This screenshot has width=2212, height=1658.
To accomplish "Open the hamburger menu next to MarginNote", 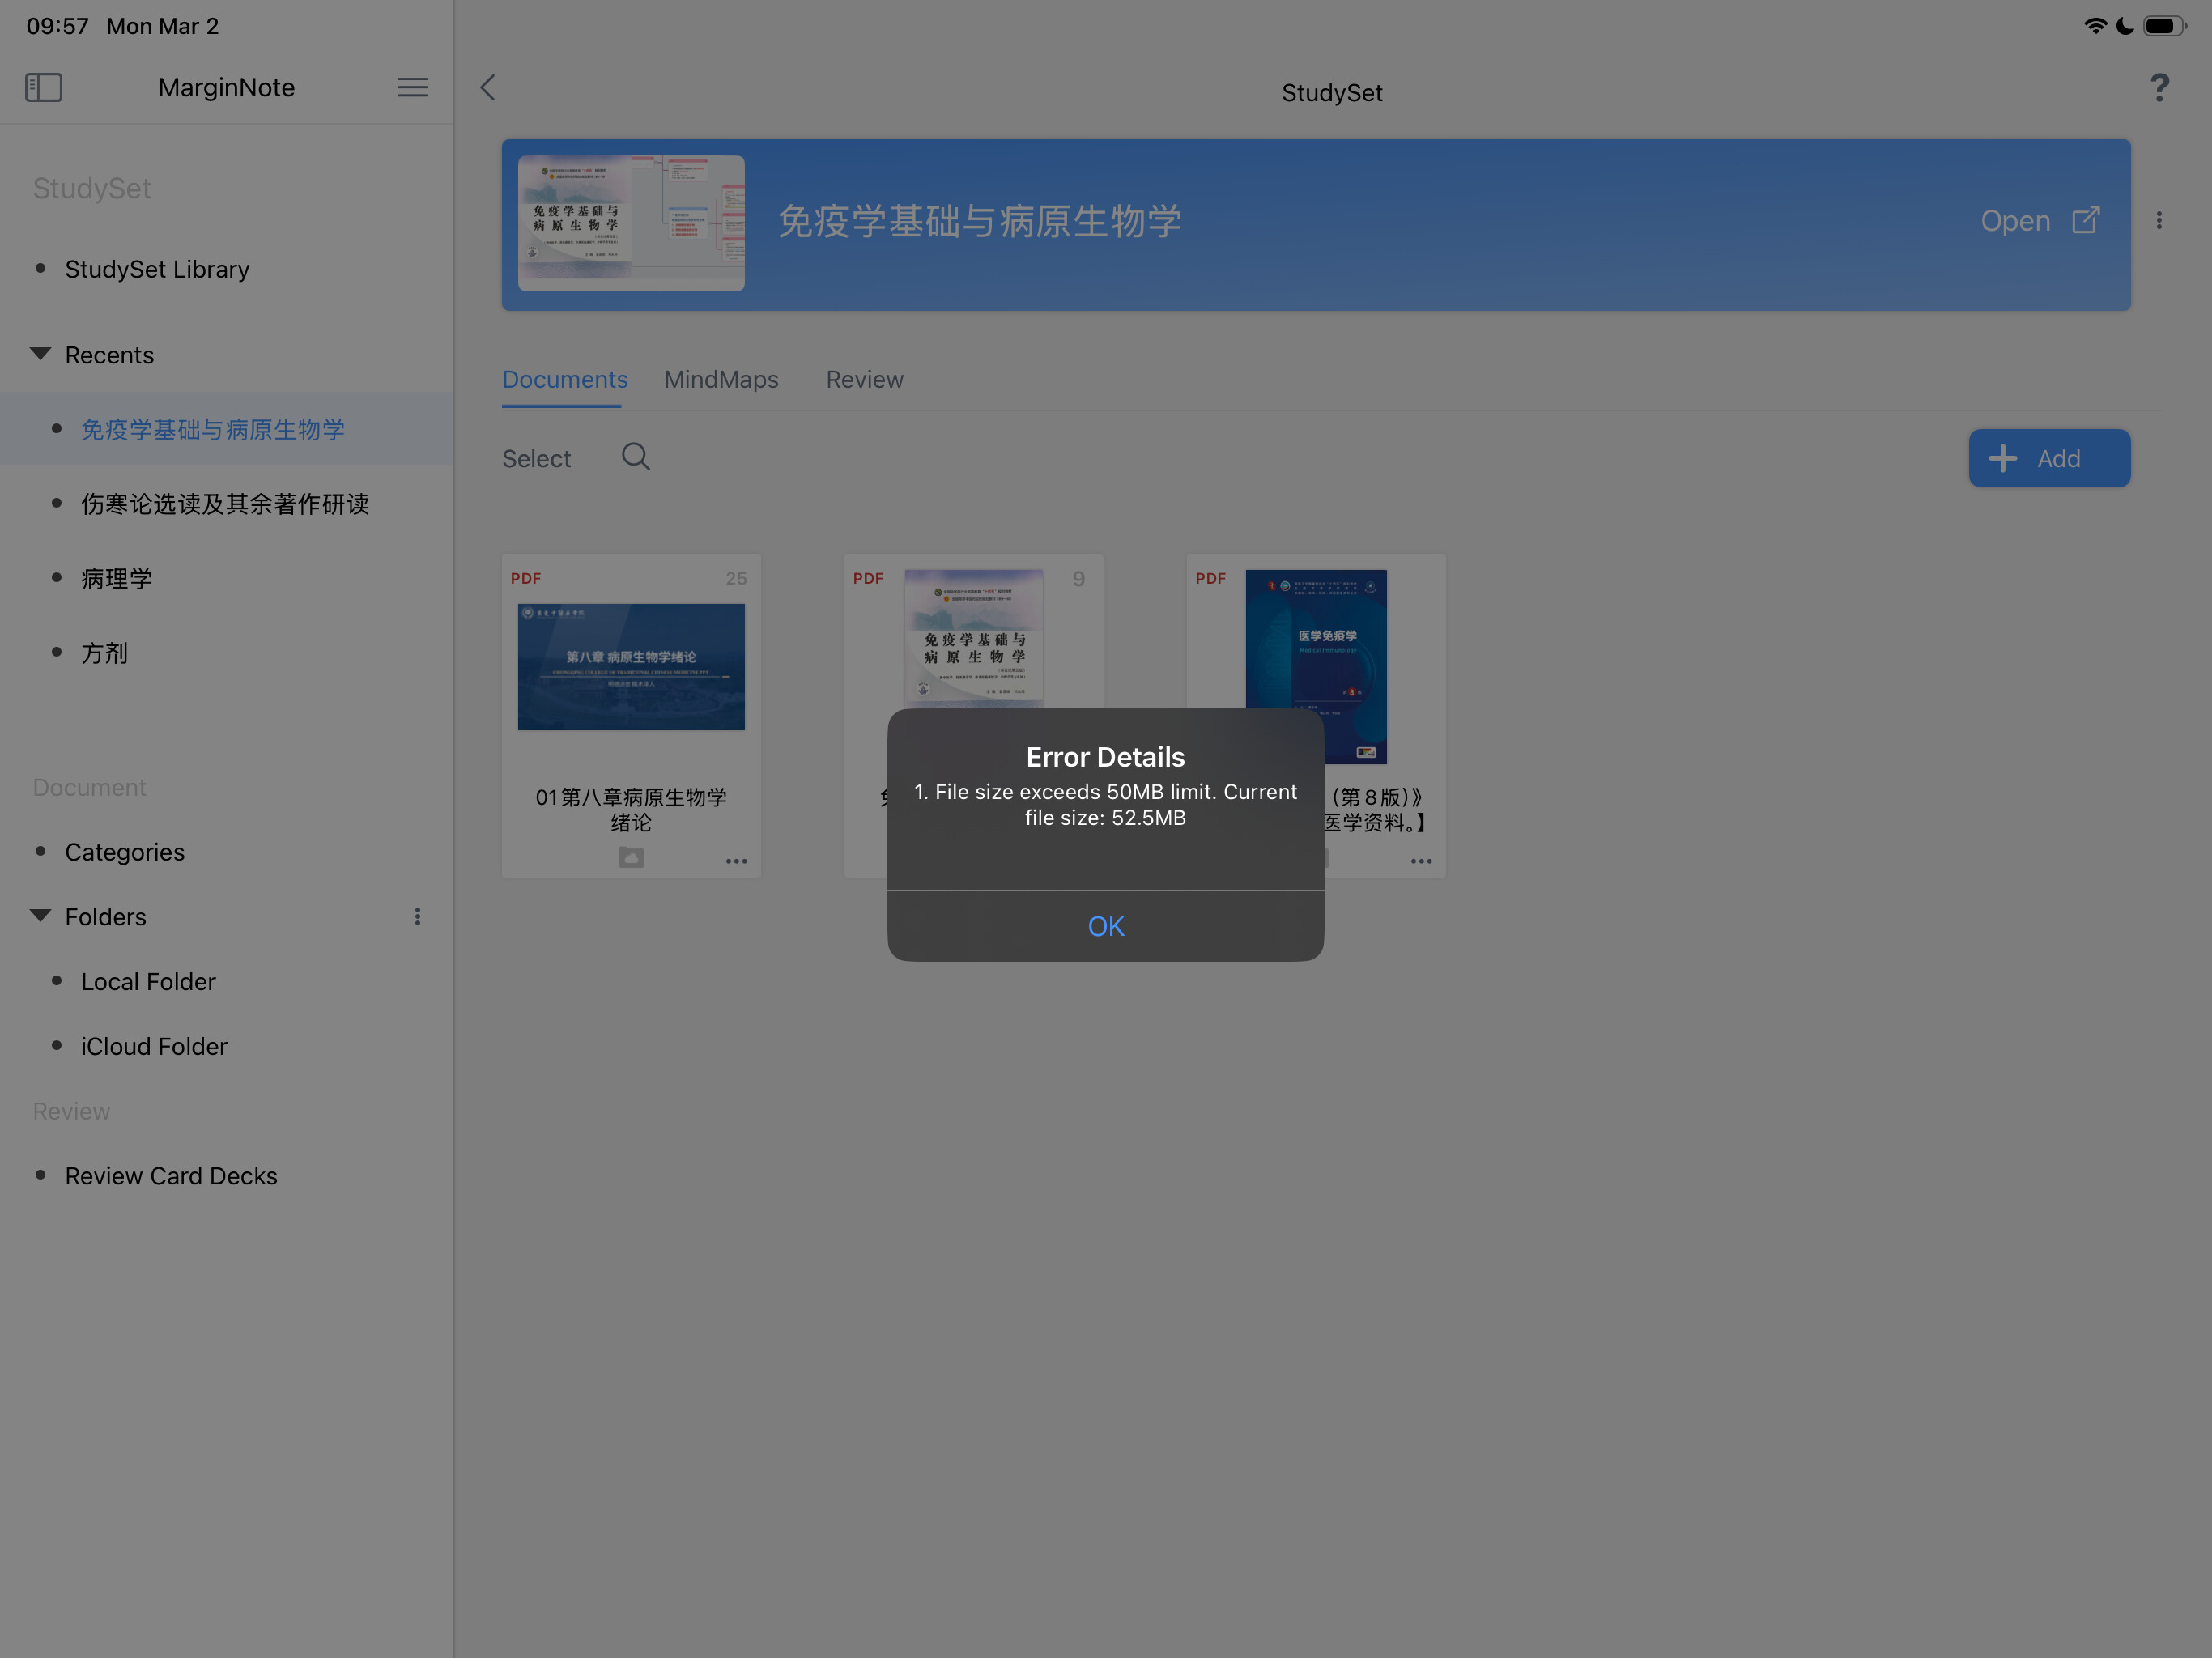I will [x=412, y=87].
